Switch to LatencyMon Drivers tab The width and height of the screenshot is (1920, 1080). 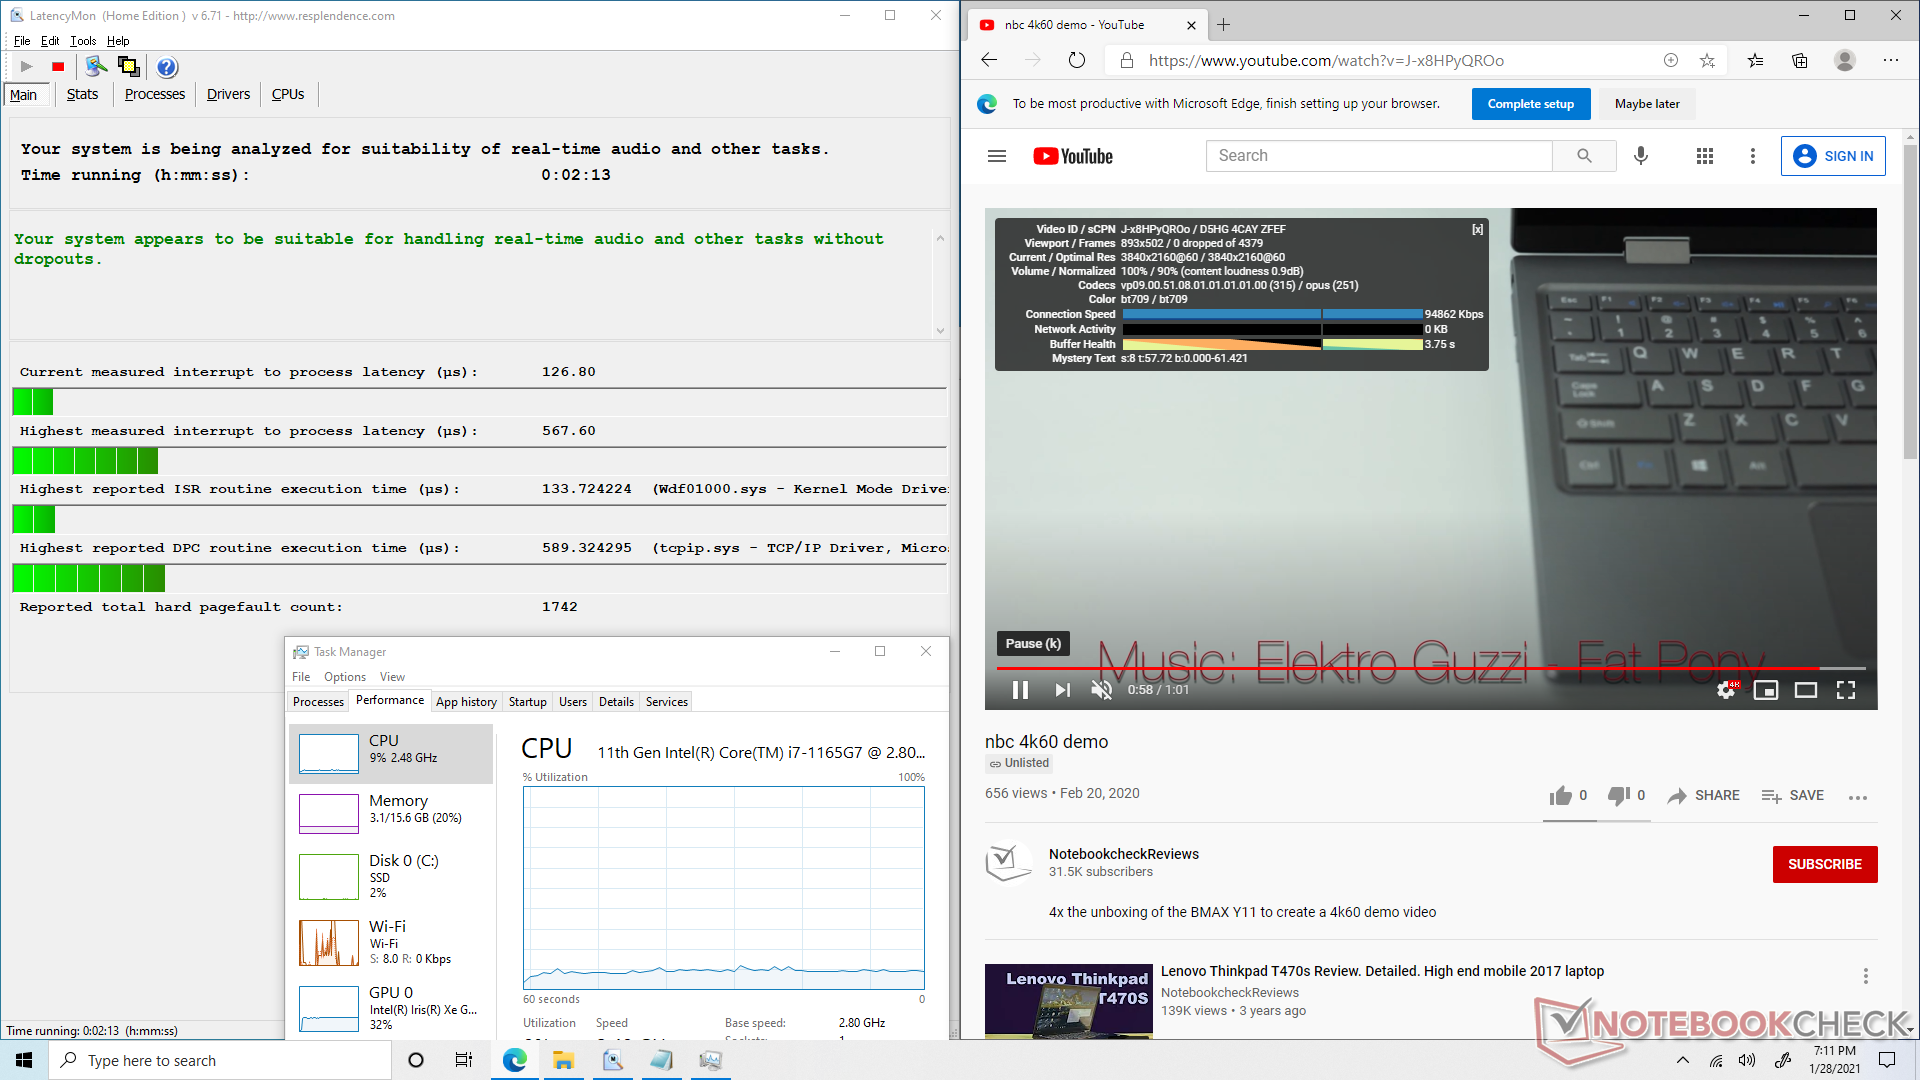(228, 94)
